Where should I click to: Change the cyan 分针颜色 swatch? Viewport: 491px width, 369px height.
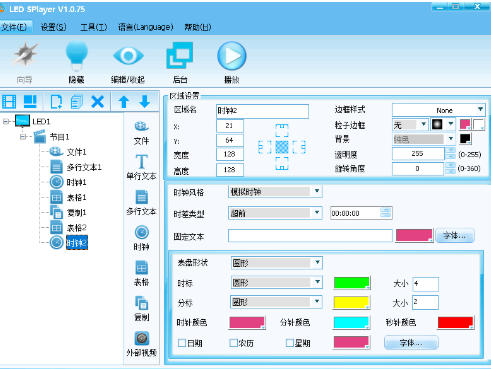coord(351,322)
